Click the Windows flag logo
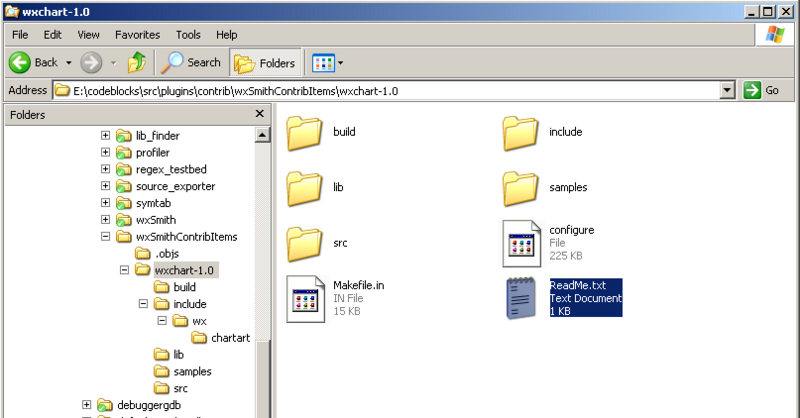Image resolution: width=800 pixels, height=418 pixels. (x=774, y=35)
